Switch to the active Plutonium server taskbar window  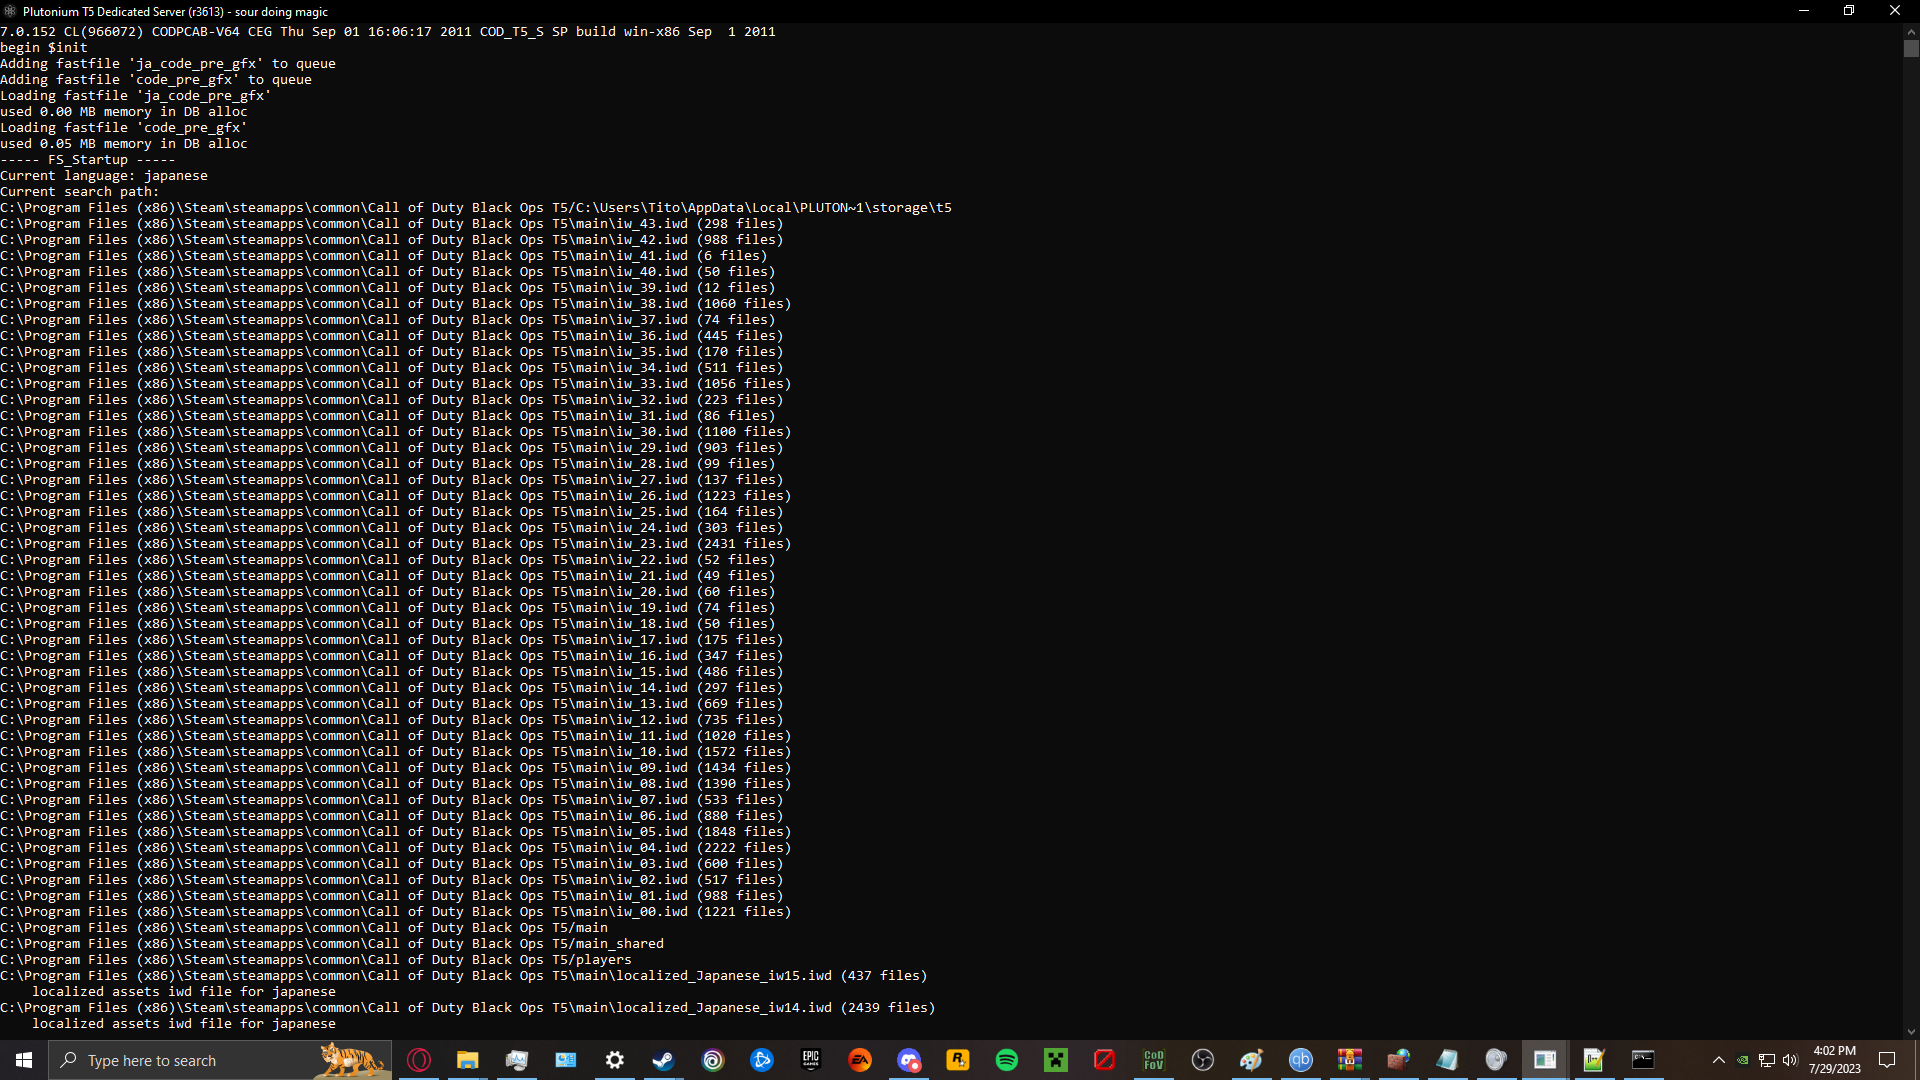pos(1546,1060)
